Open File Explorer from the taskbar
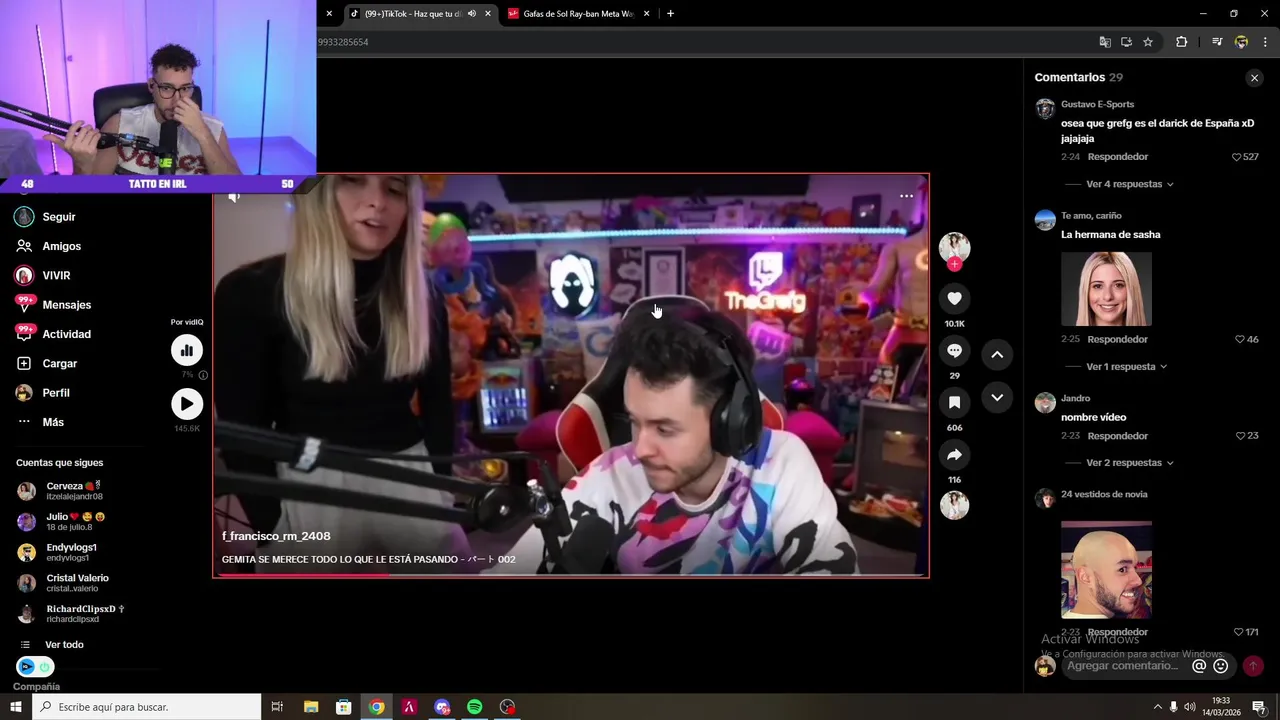The width and height of the screenshot is (1280, 720). [311, 707]
